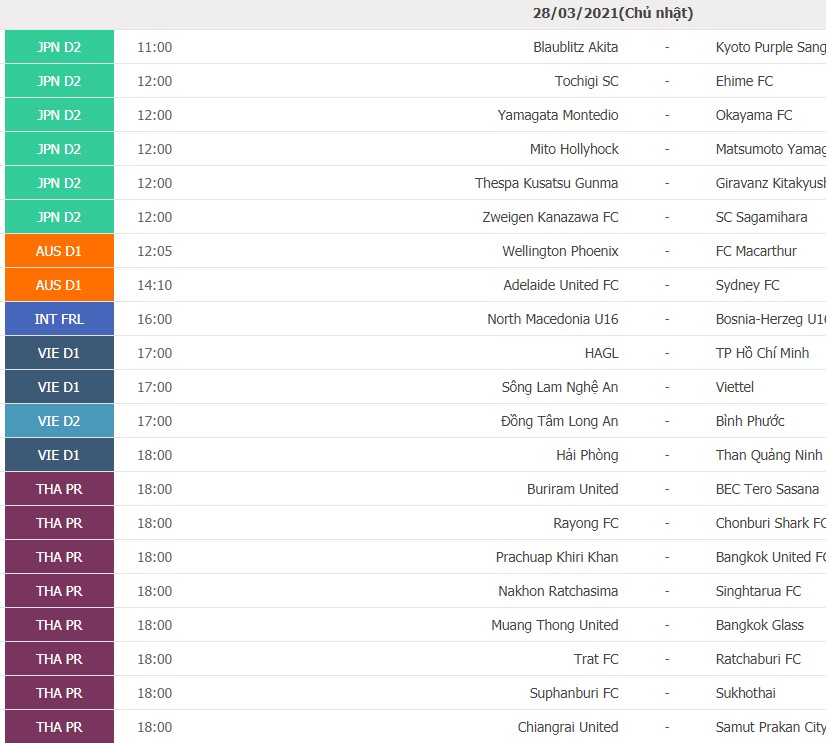Select Thespa Kusatsu Gunma team name
This screenshot has width=829, height=743.
[x=547, y=183]
